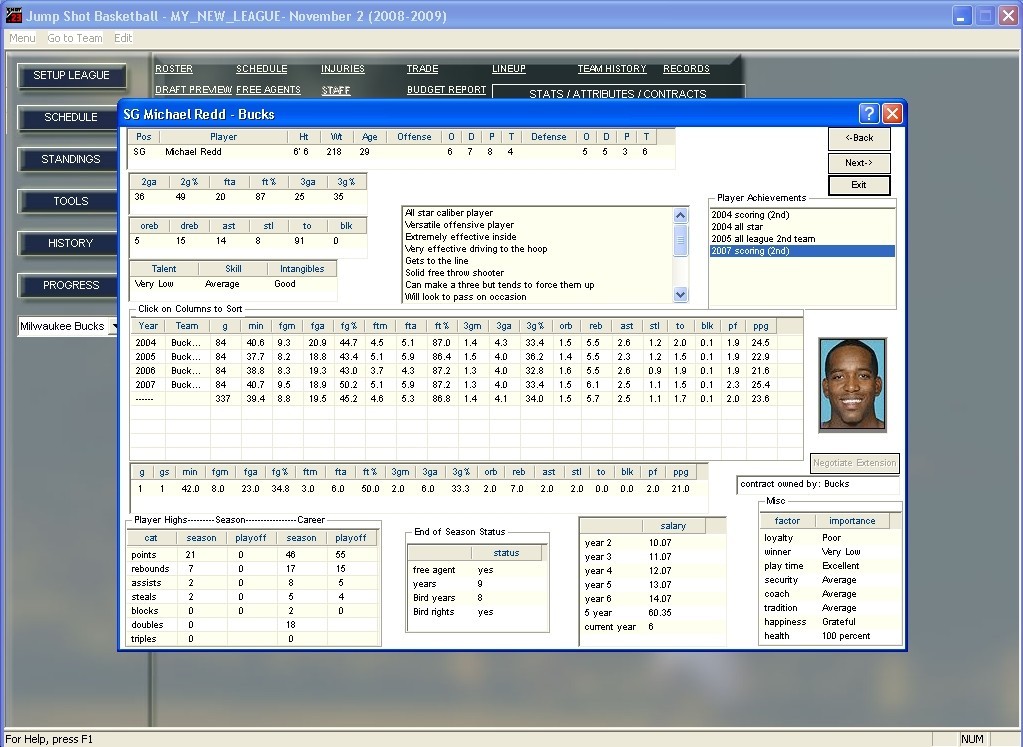The image size is (1023, 747).
Task: Close the Michael Redd player dialog
Action: tap(892, 113)
